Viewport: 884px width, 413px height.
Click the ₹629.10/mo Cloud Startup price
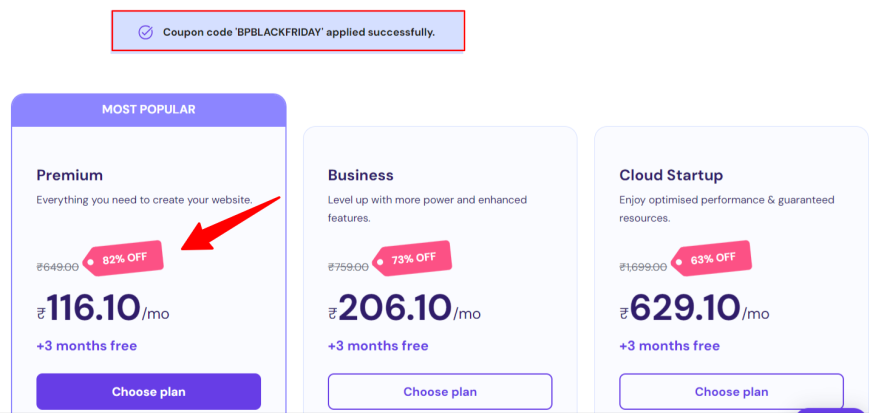685,308
